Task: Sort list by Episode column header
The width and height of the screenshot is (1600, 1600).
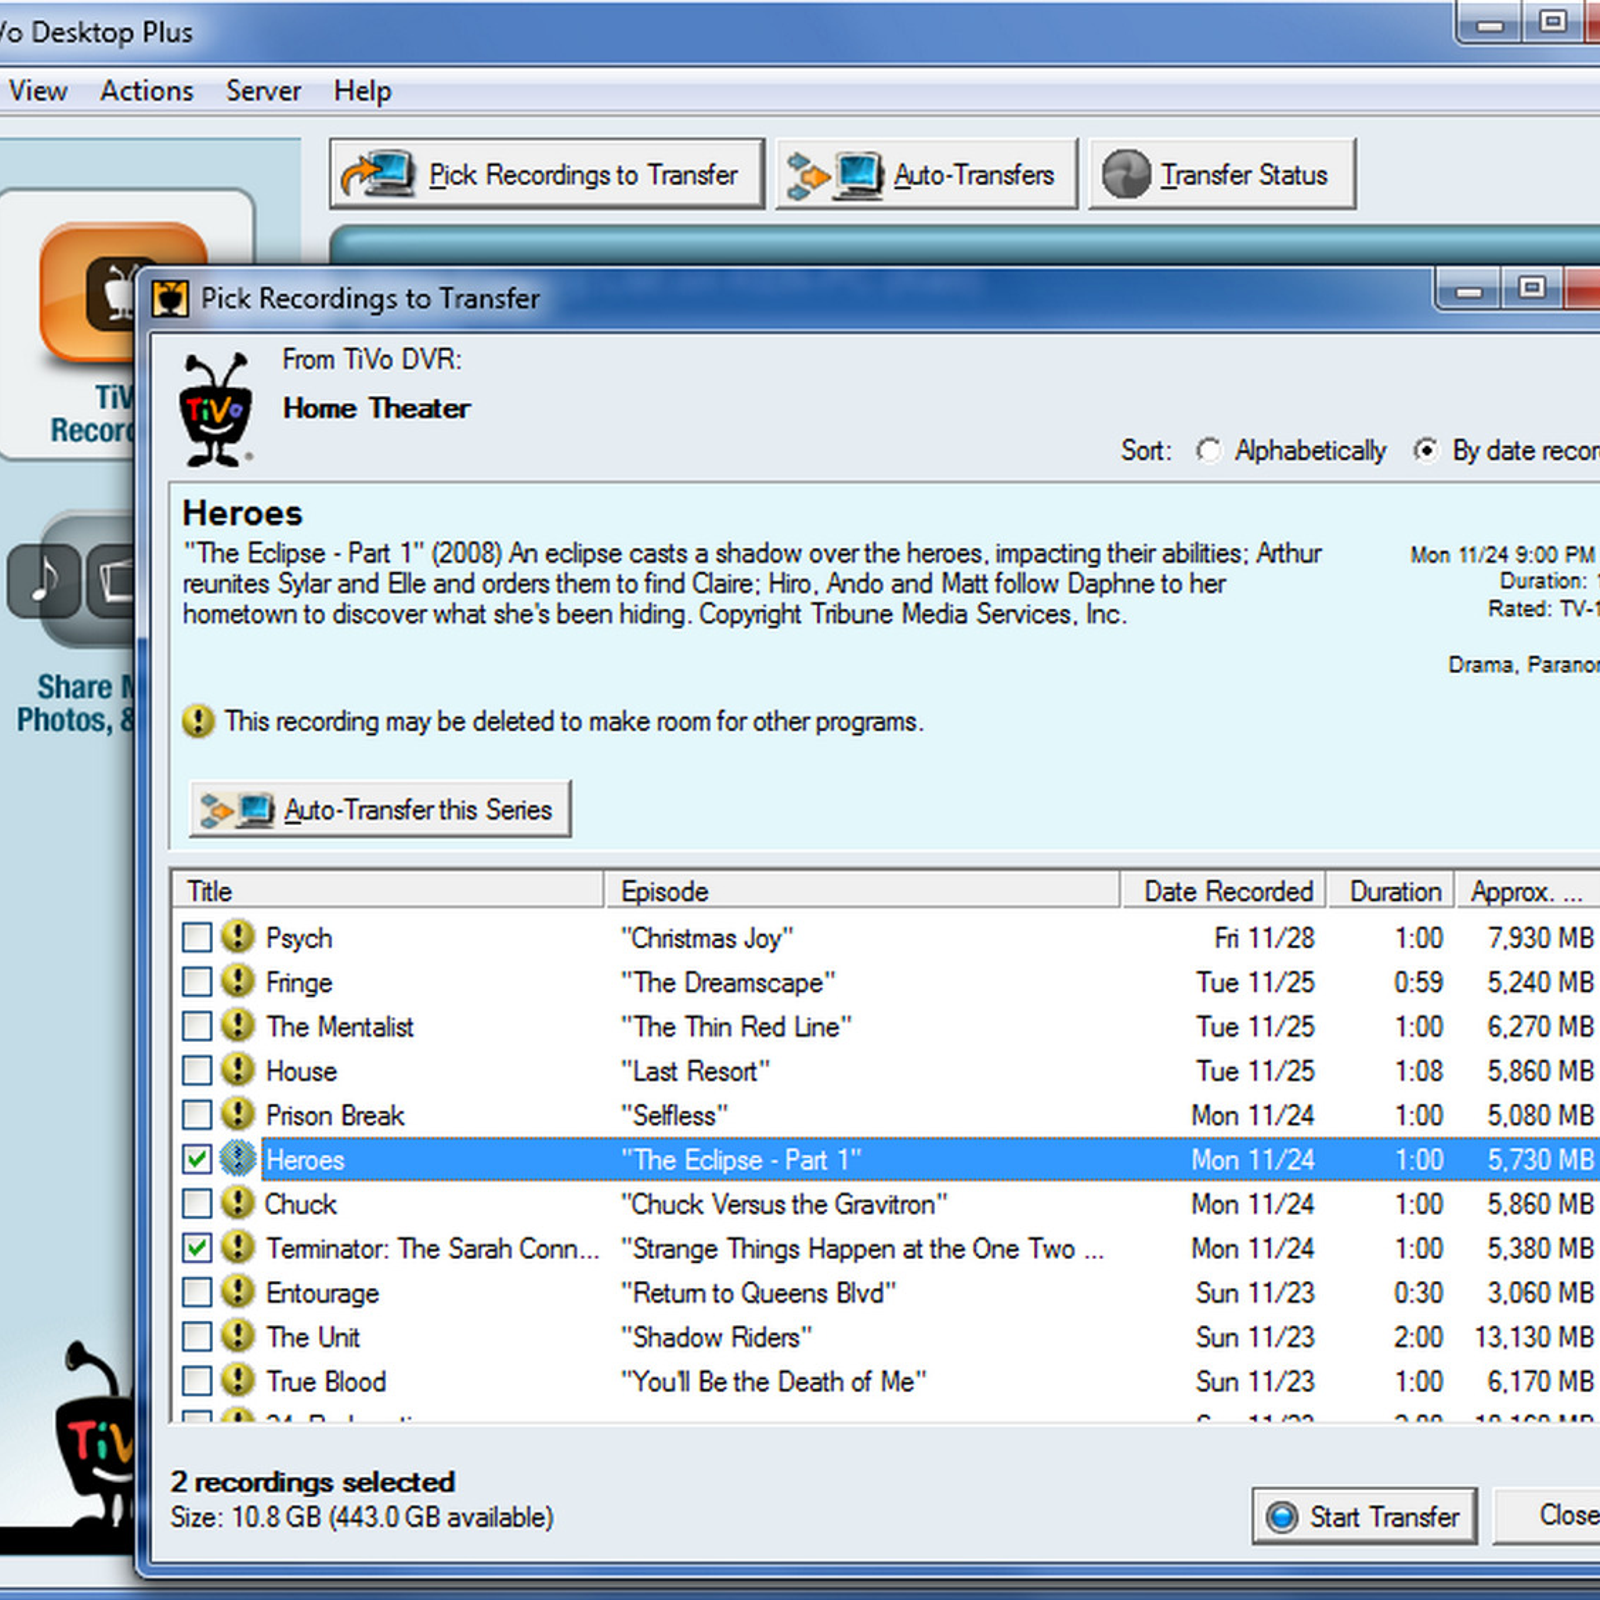Action: click(x=862, y=891)
